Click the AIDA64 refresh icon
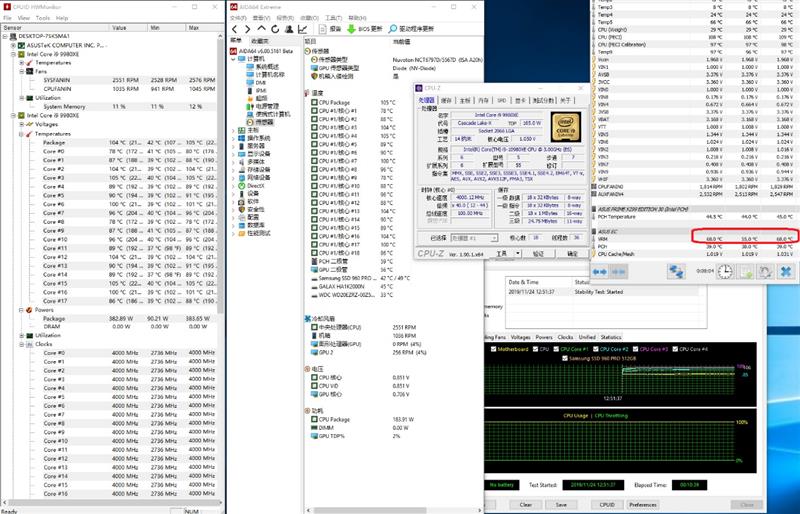This screenshot has width=800, height=514. (x=275, y=29)
